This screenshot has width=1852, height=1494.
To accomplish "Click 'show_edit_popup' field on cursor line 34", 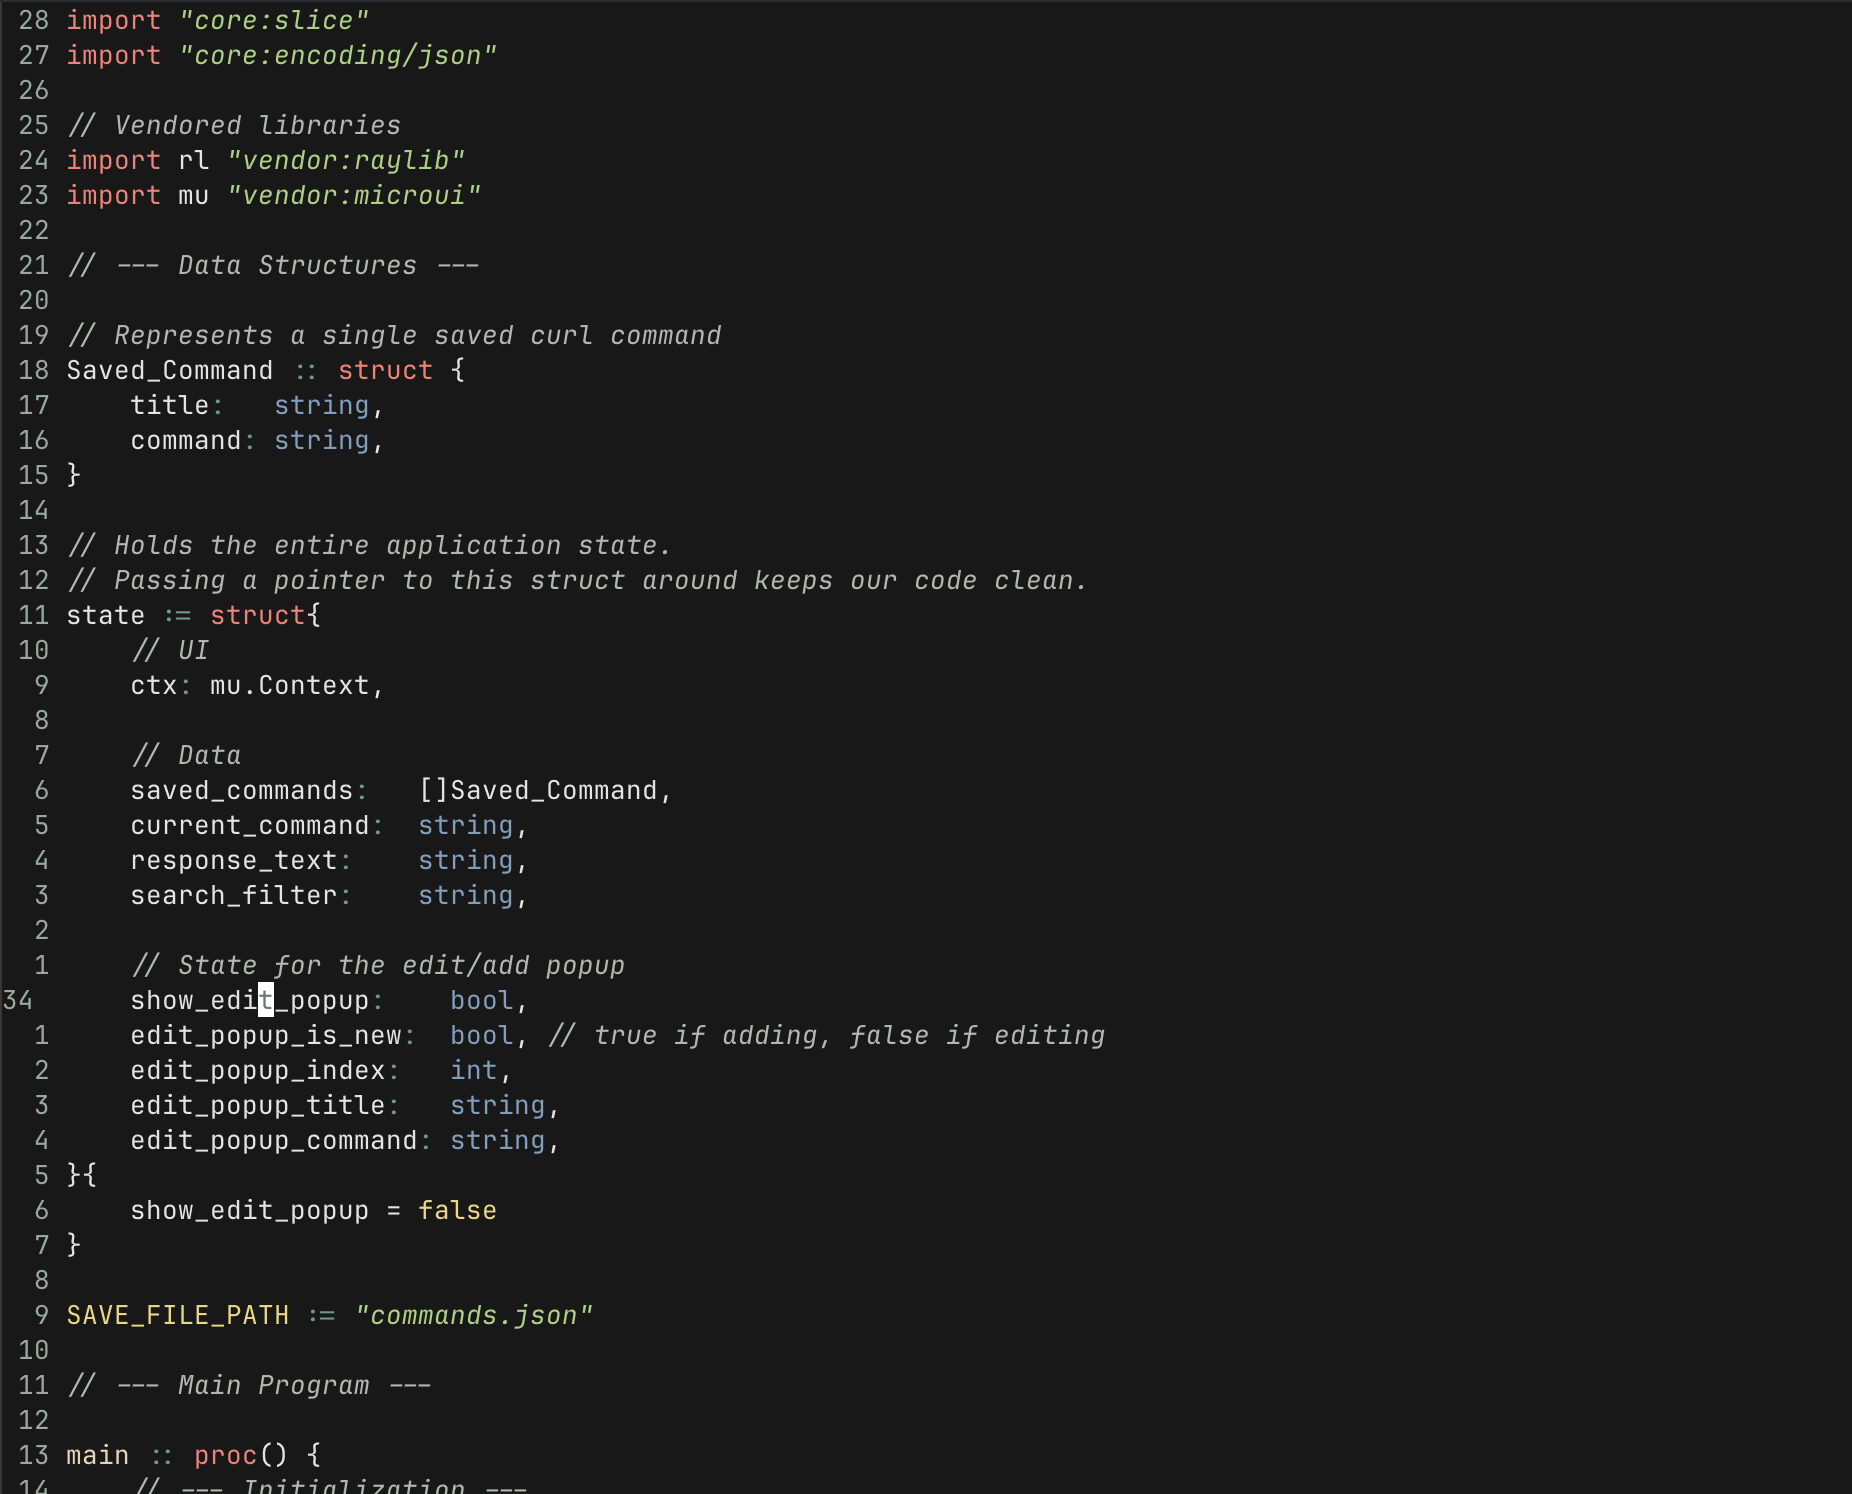I will coord(250,1000).
